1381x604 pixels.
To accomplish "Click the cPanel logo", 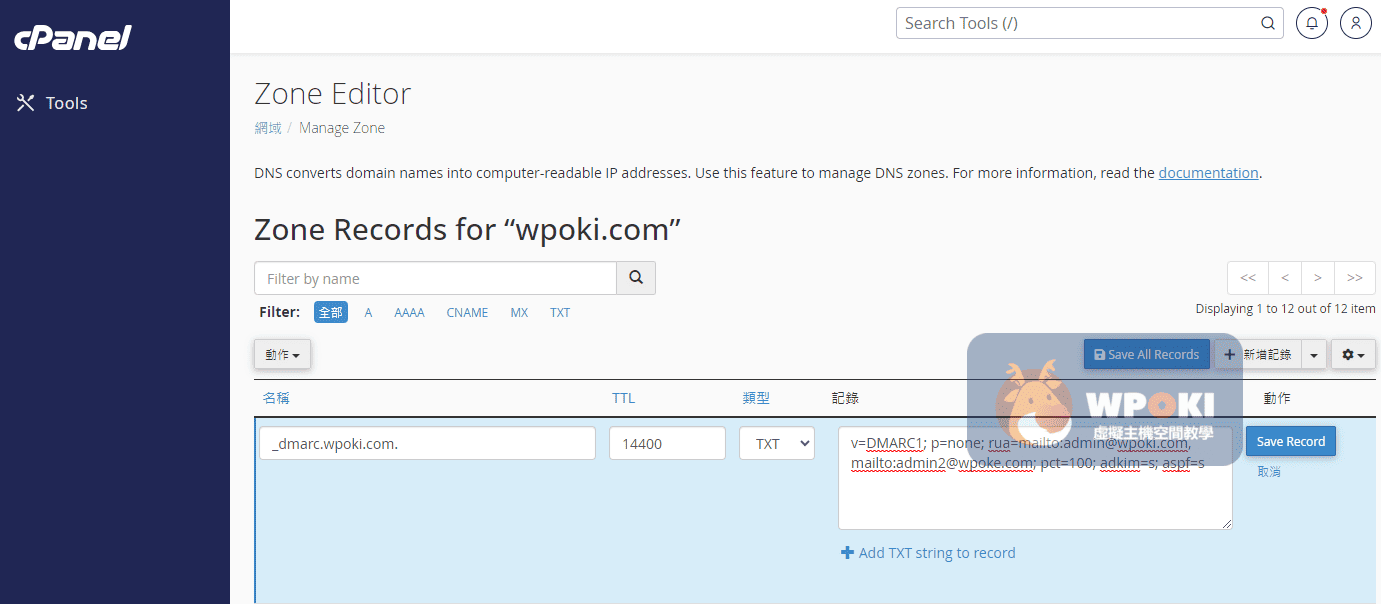I will click(x=73, y=38).
